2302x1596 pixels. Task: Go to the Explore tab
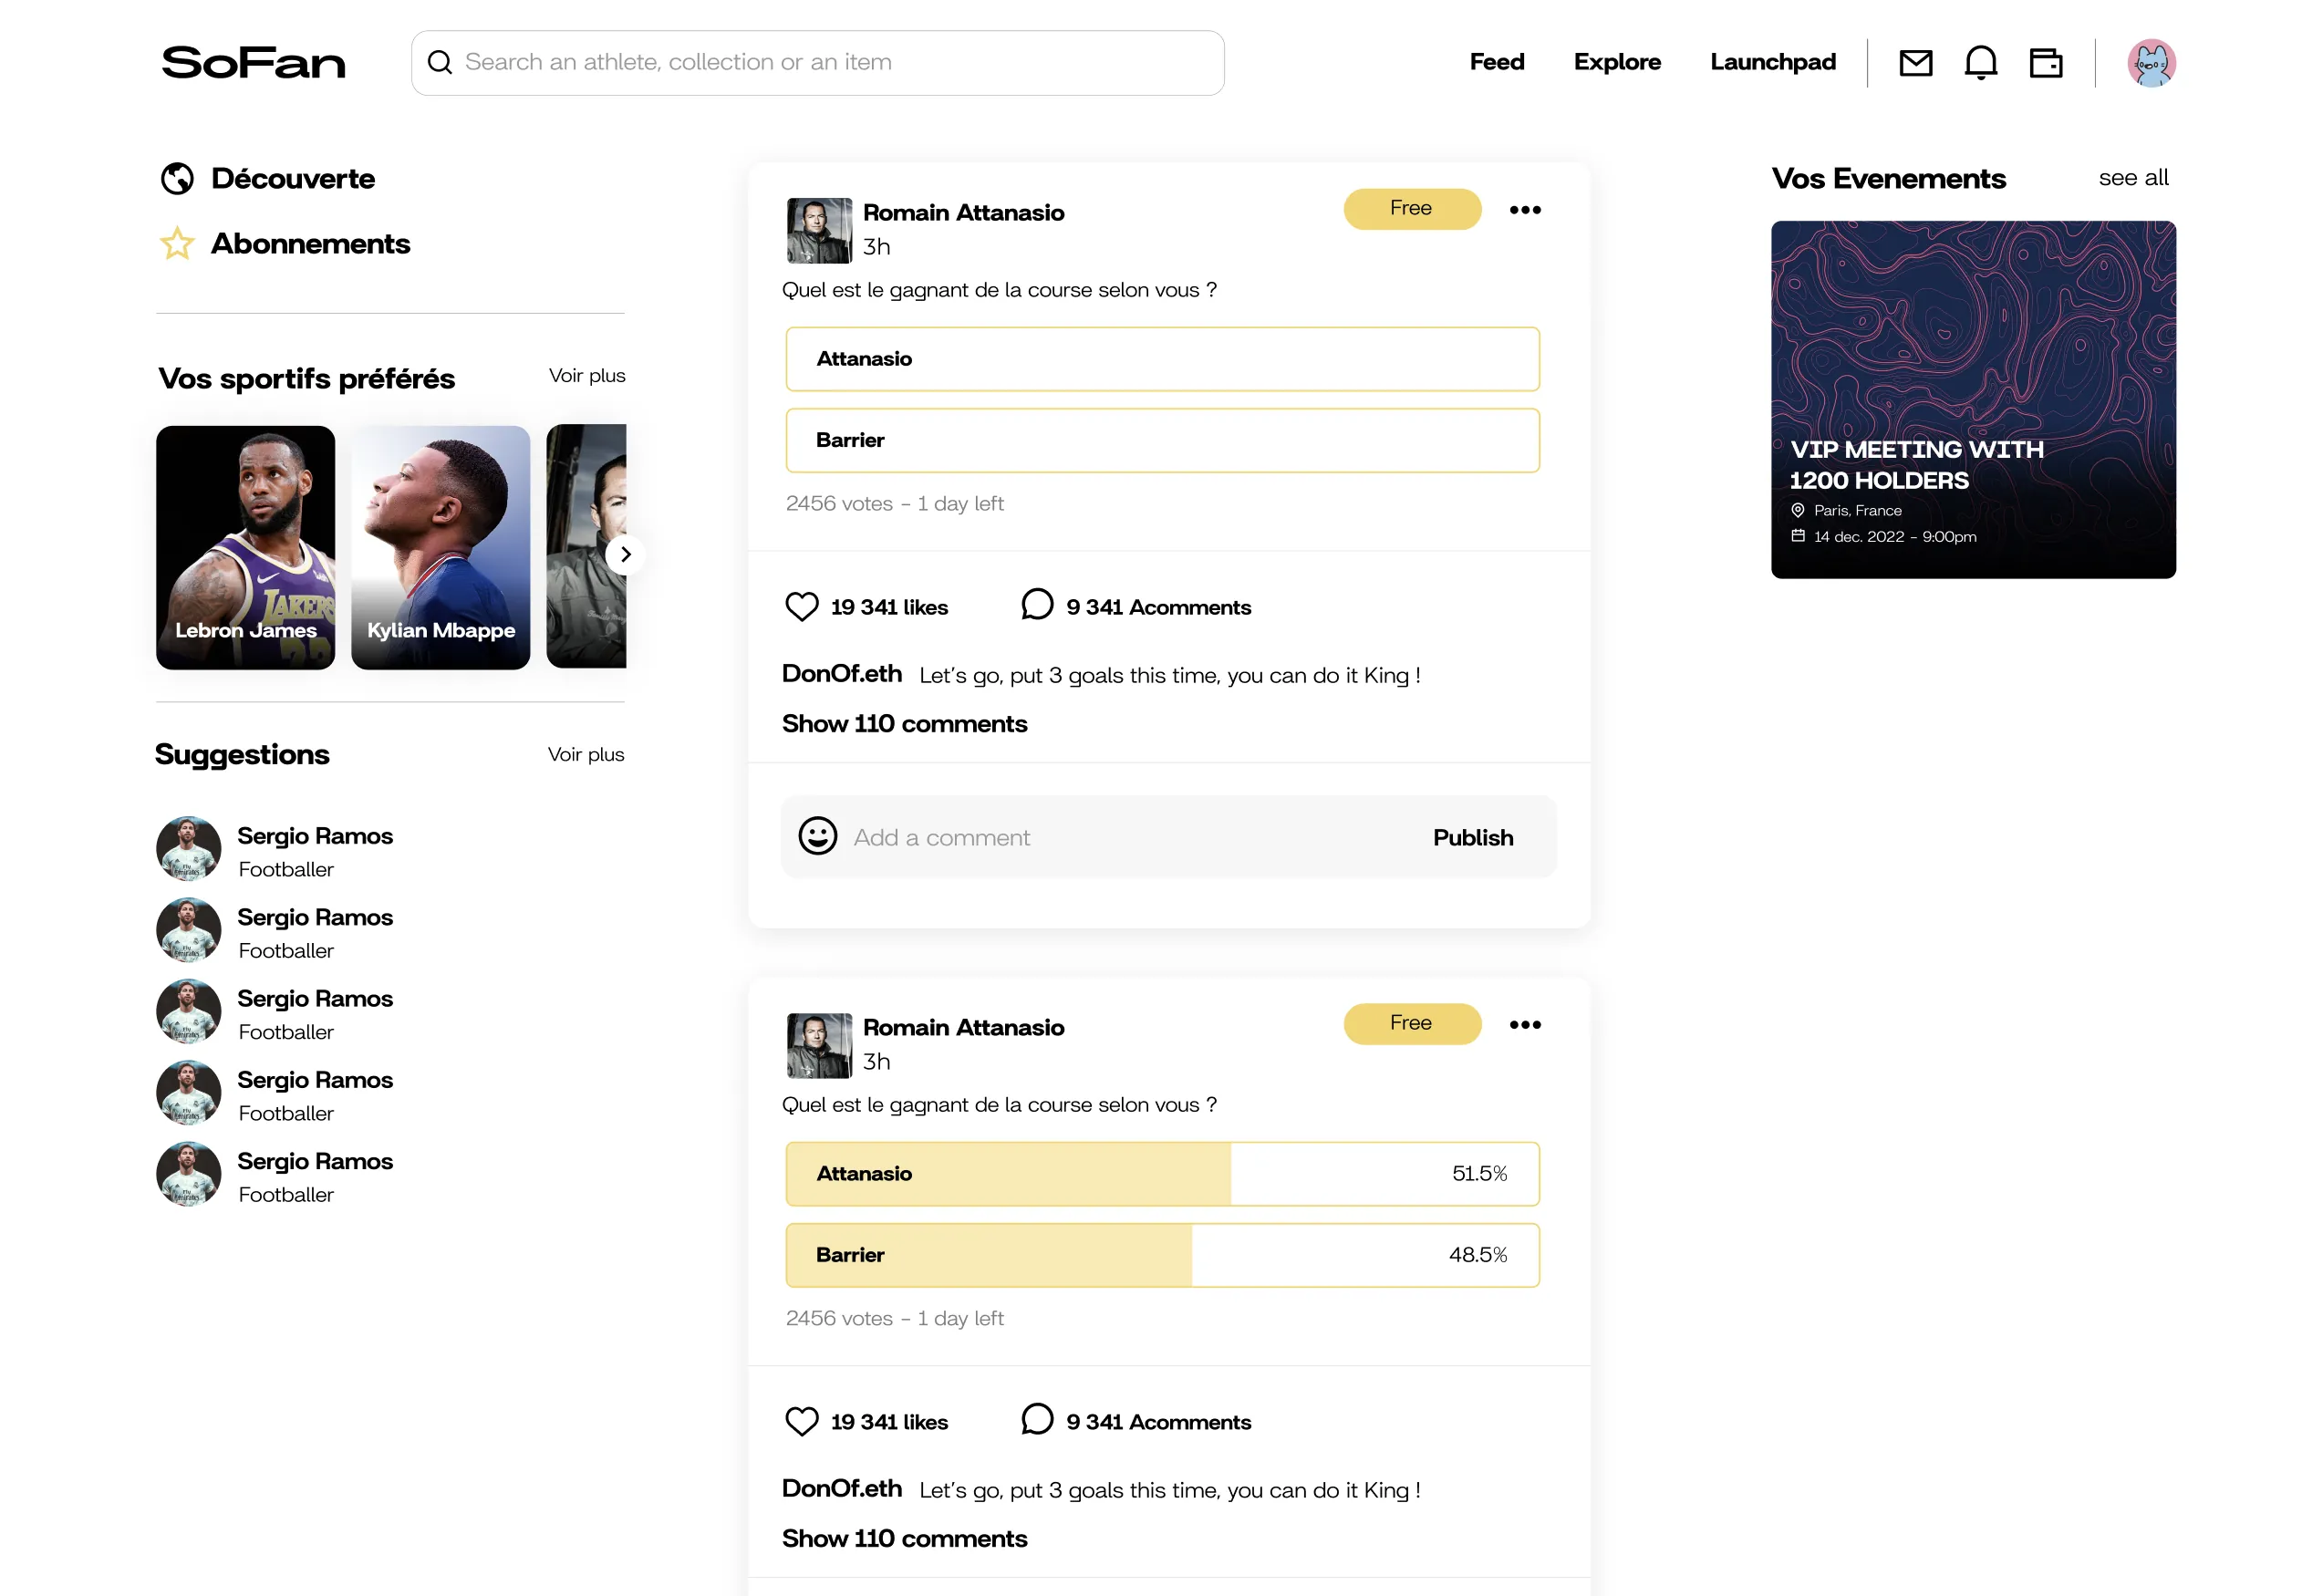click(x=1617, y=62)
